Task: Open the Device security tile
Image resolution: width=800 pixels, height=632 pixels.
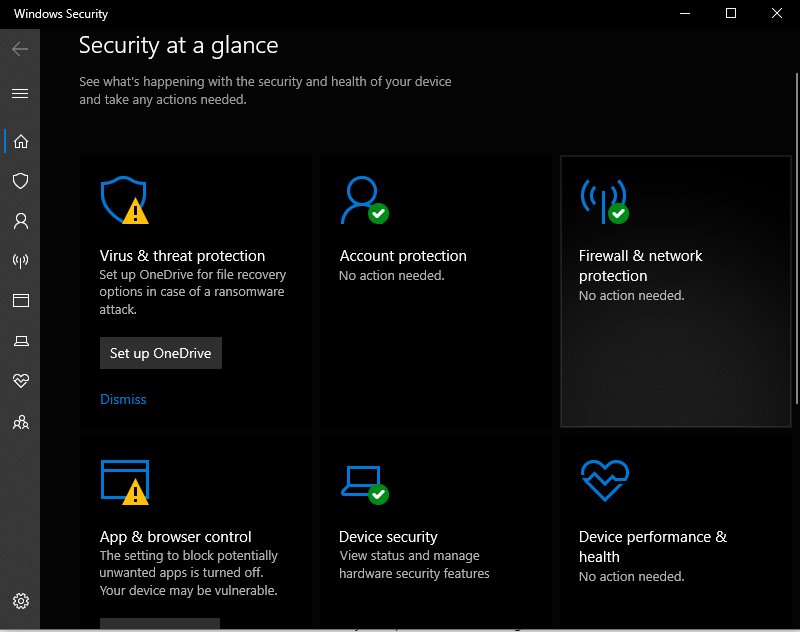Action: click(388, 537)
